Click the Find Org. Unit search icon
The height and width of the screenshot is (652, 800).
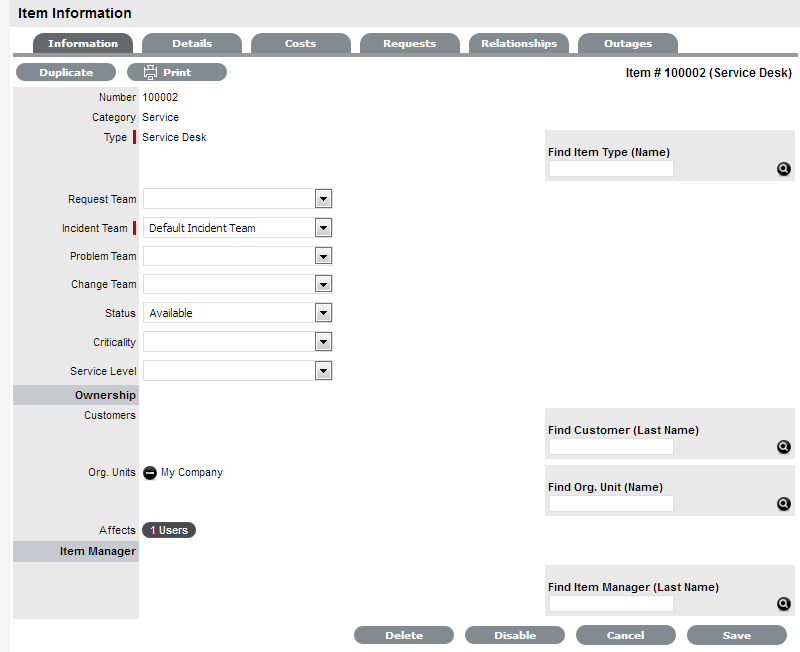(x=784, y=504)
